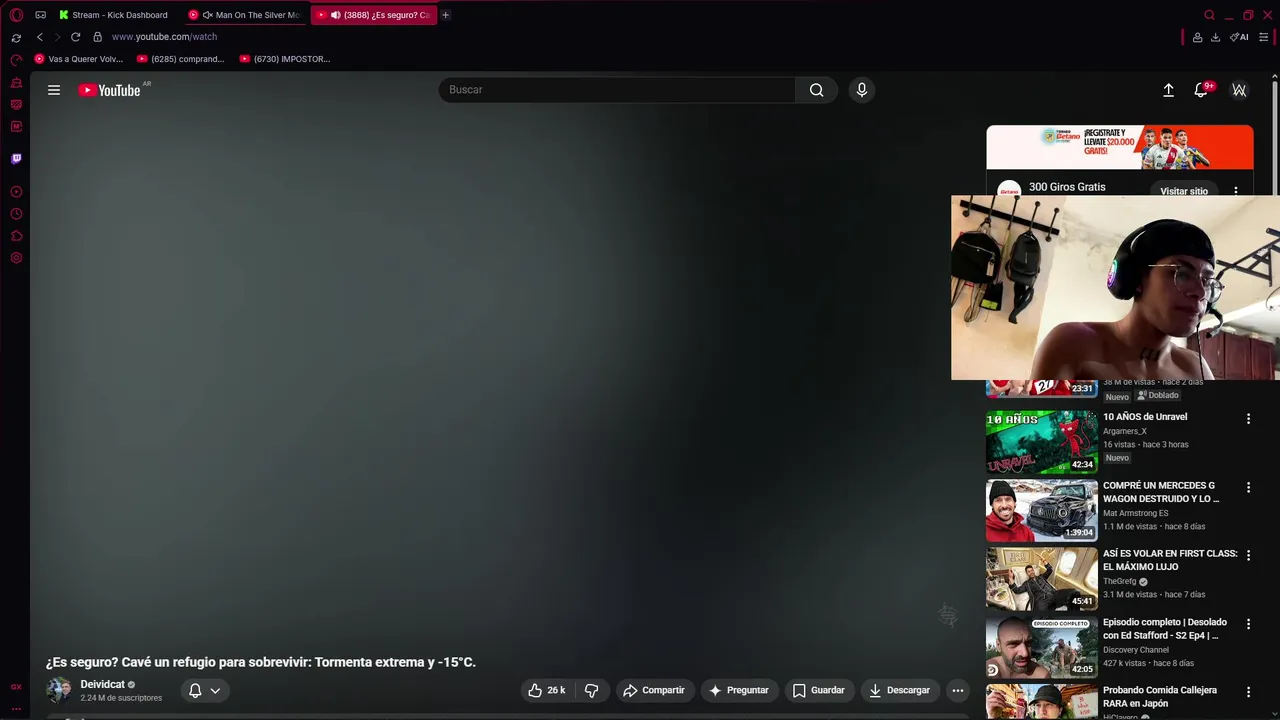Click Guardar save button
Screen dimensions: 1280x720
point(819,690)
